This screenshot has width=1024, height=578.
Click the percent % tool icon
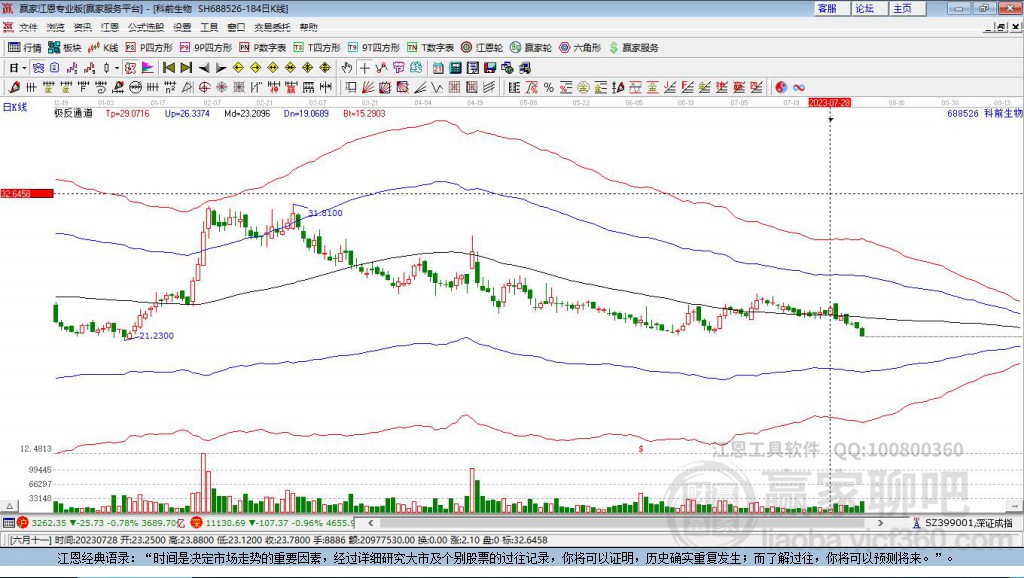(549, 88)
